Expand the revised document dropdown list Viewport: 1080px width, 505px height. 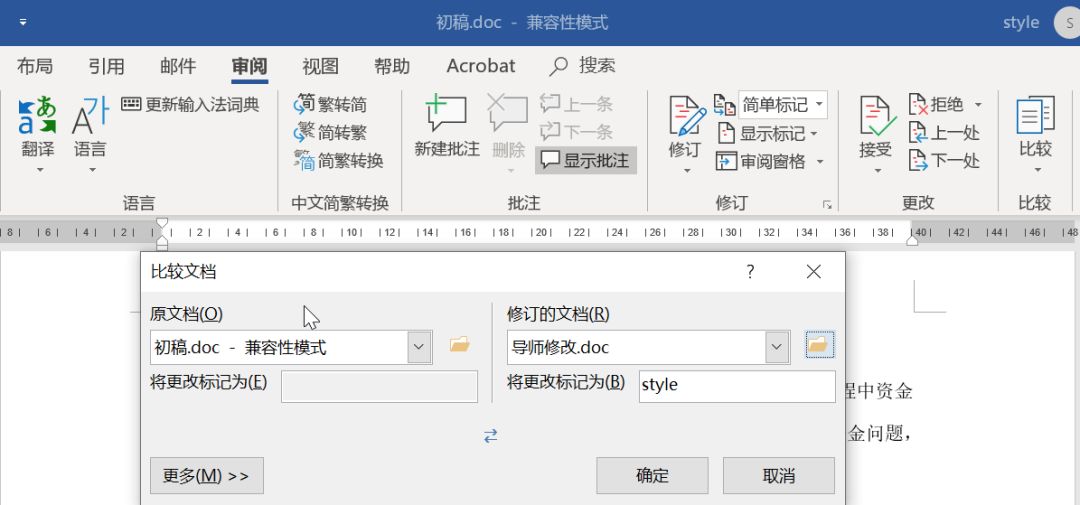pyautogui.click(x=777, y=347)
